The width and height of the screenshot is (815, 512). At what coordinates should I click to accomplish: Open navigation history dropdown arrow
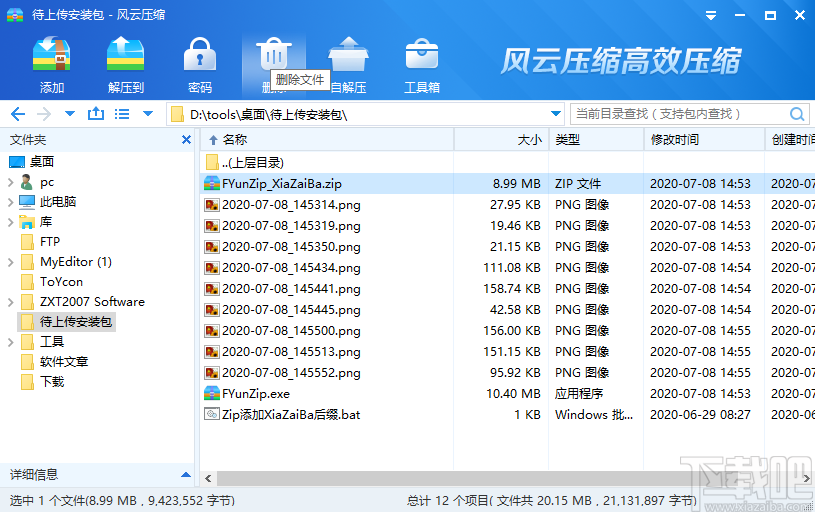pos(70,114)
